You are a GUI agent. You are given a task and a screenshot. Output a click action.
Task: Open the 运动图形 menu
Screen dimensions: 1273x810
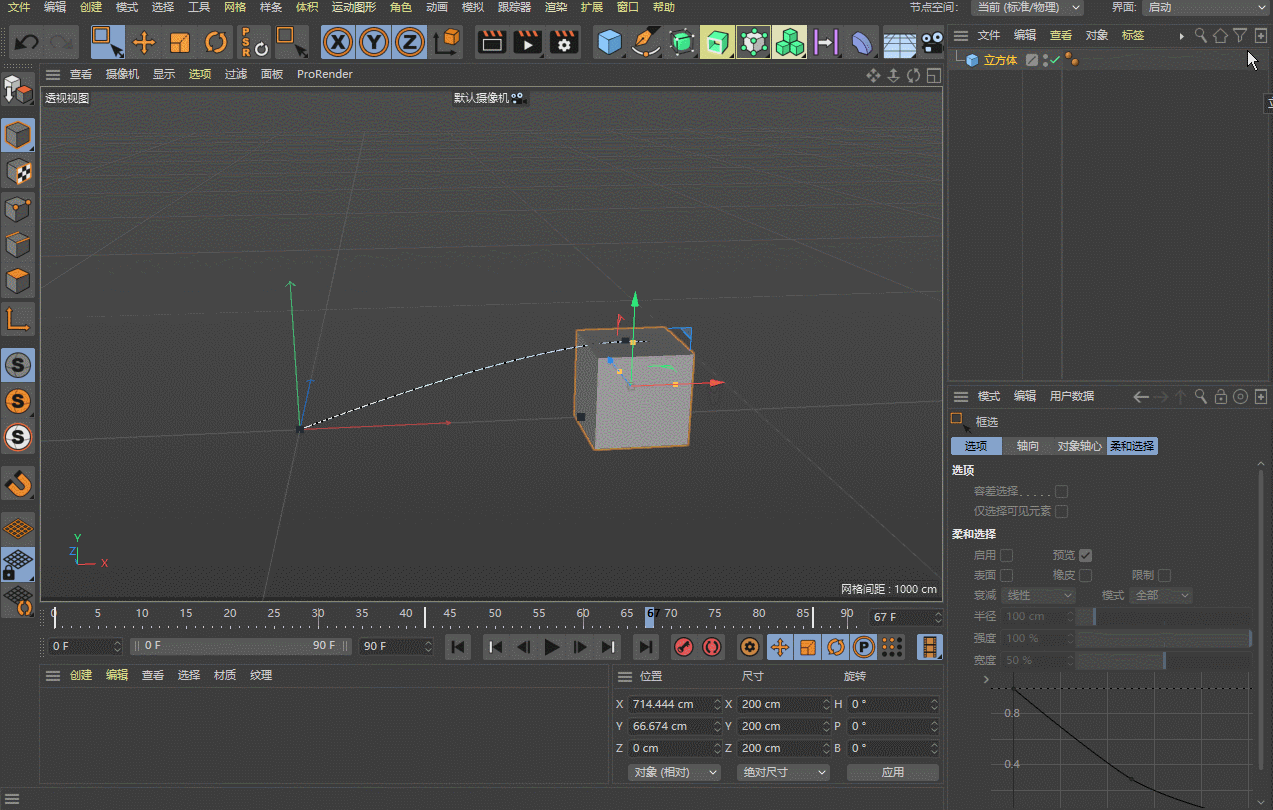click(x=352, y=7)
